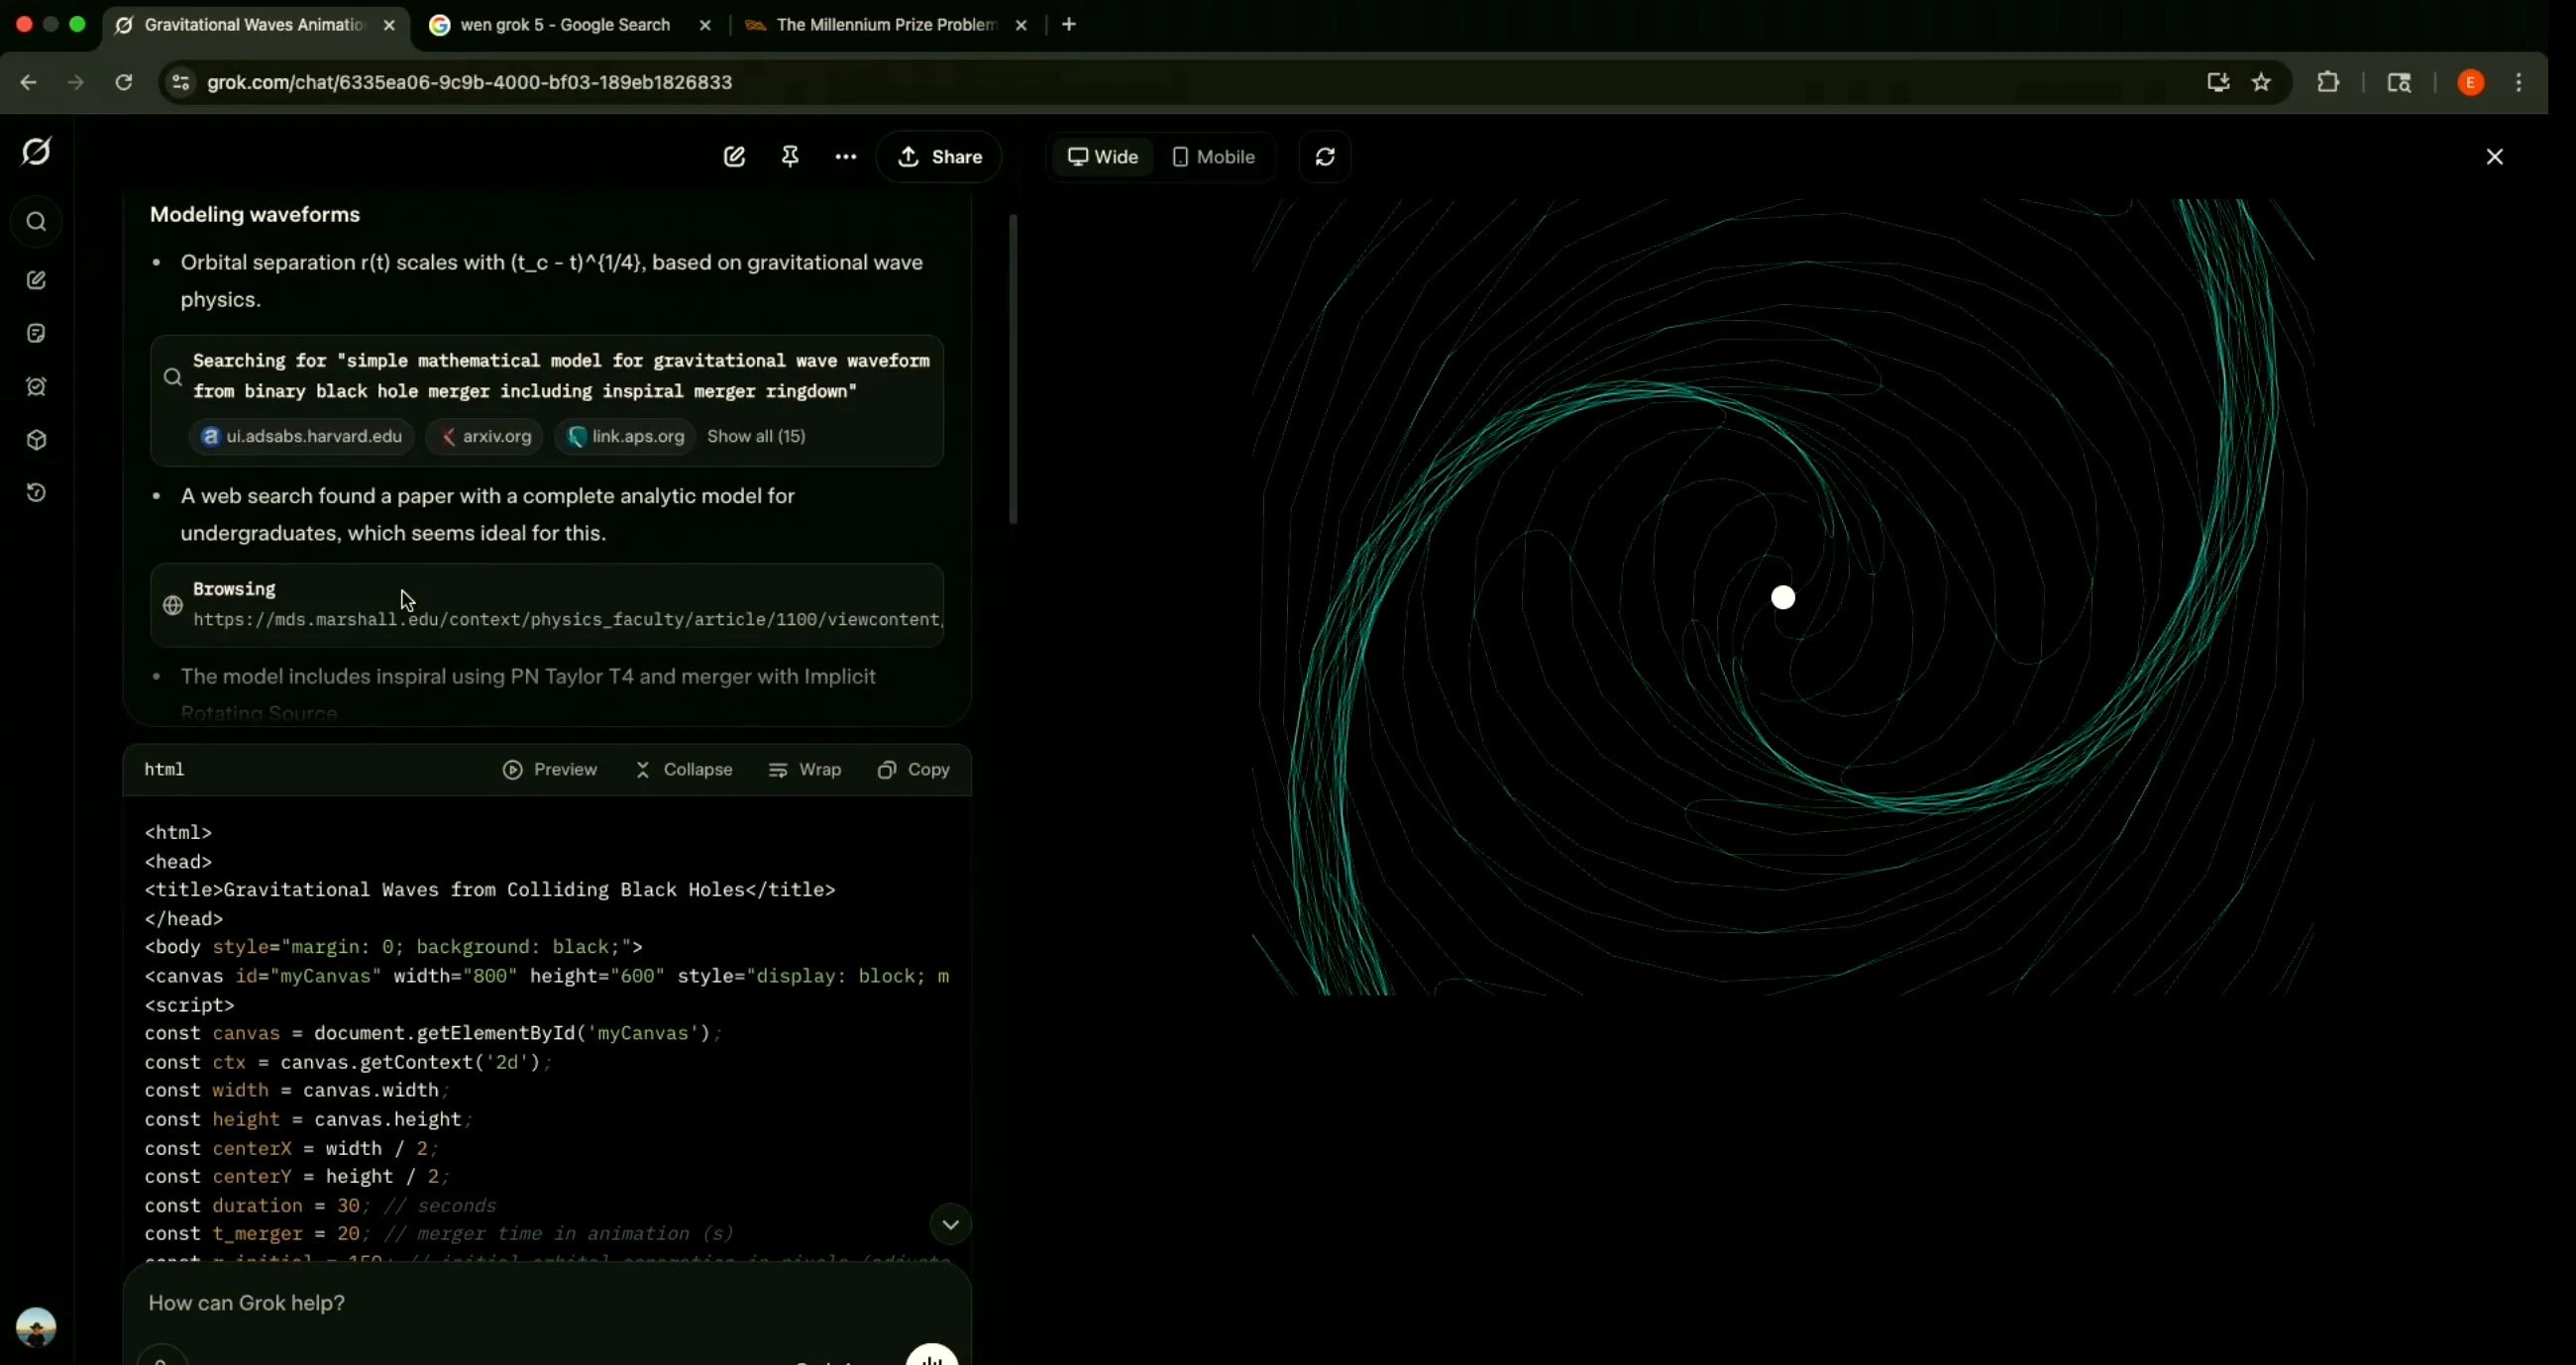The height and width of the screenshot is (1365, 2576).
Task: Refresh the animation preview
Action: pyautogui.click(x=1325, y=157)
